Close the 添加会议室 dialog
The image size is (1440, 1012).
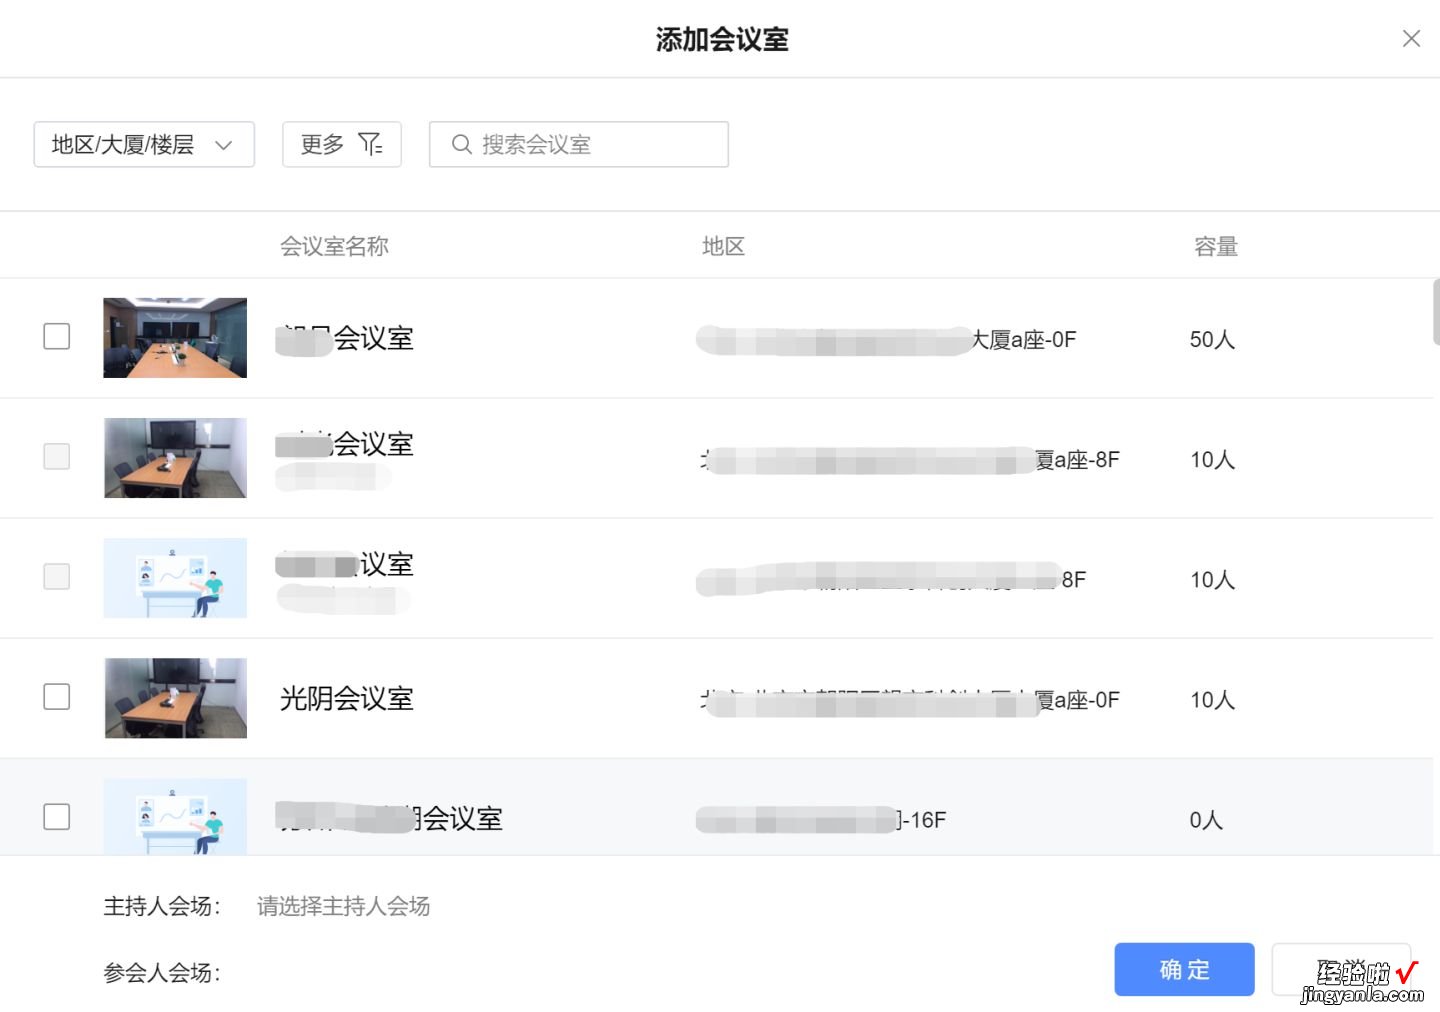1411,39
